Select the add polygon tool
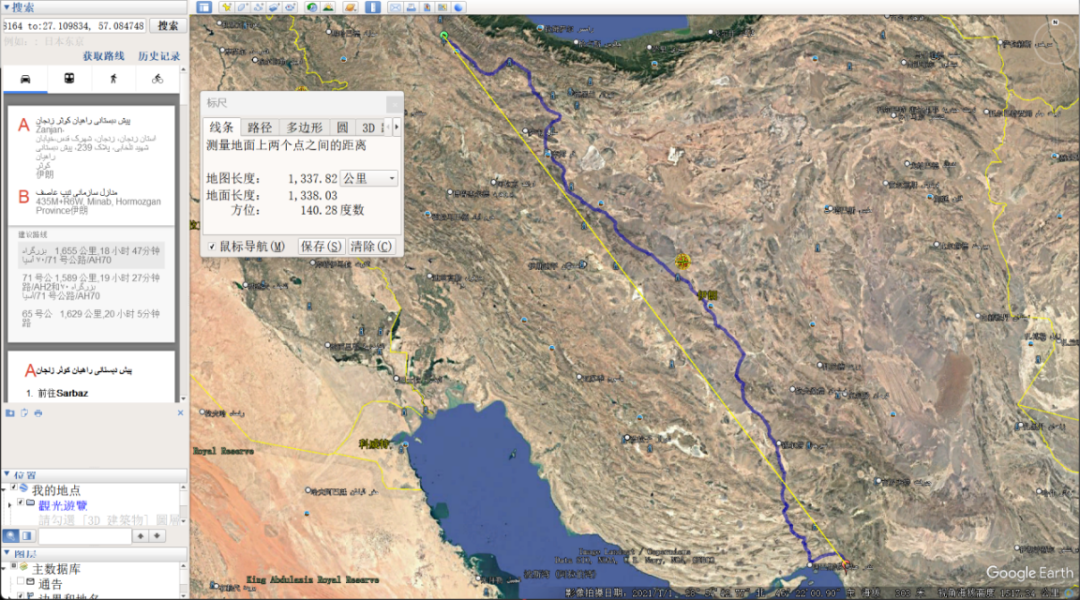Screen dimensions: 1080x600 coord(243,7)
